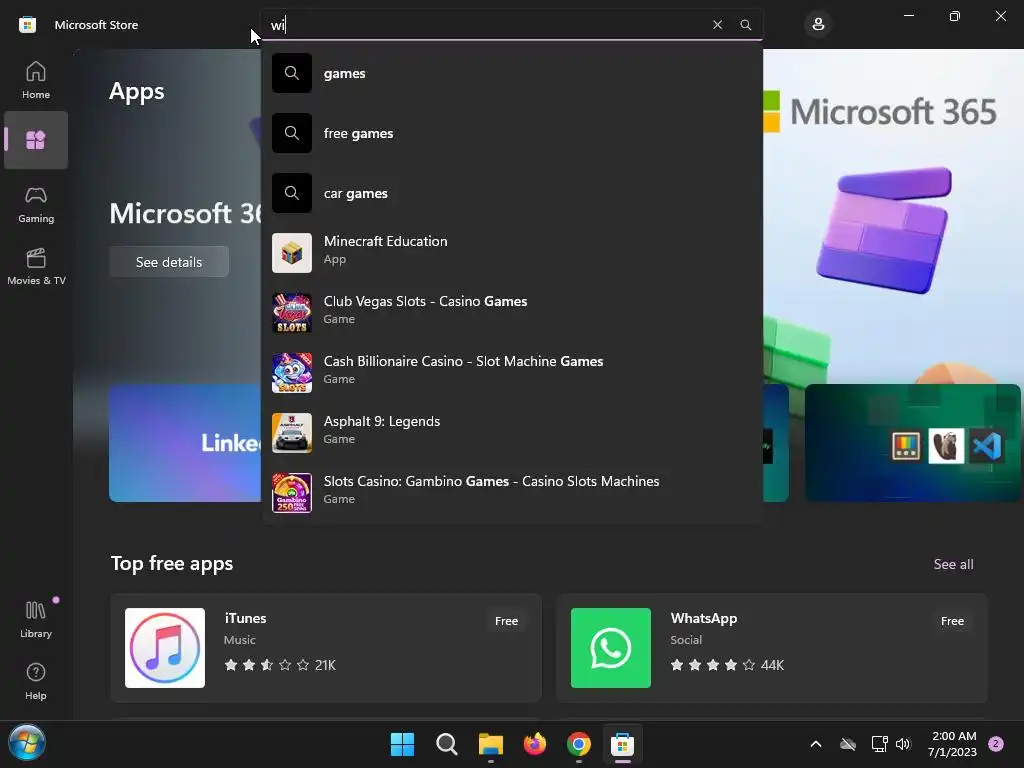Open the user account profile icon
Screen dimensions: 1024x768
[x=818, y=25]
